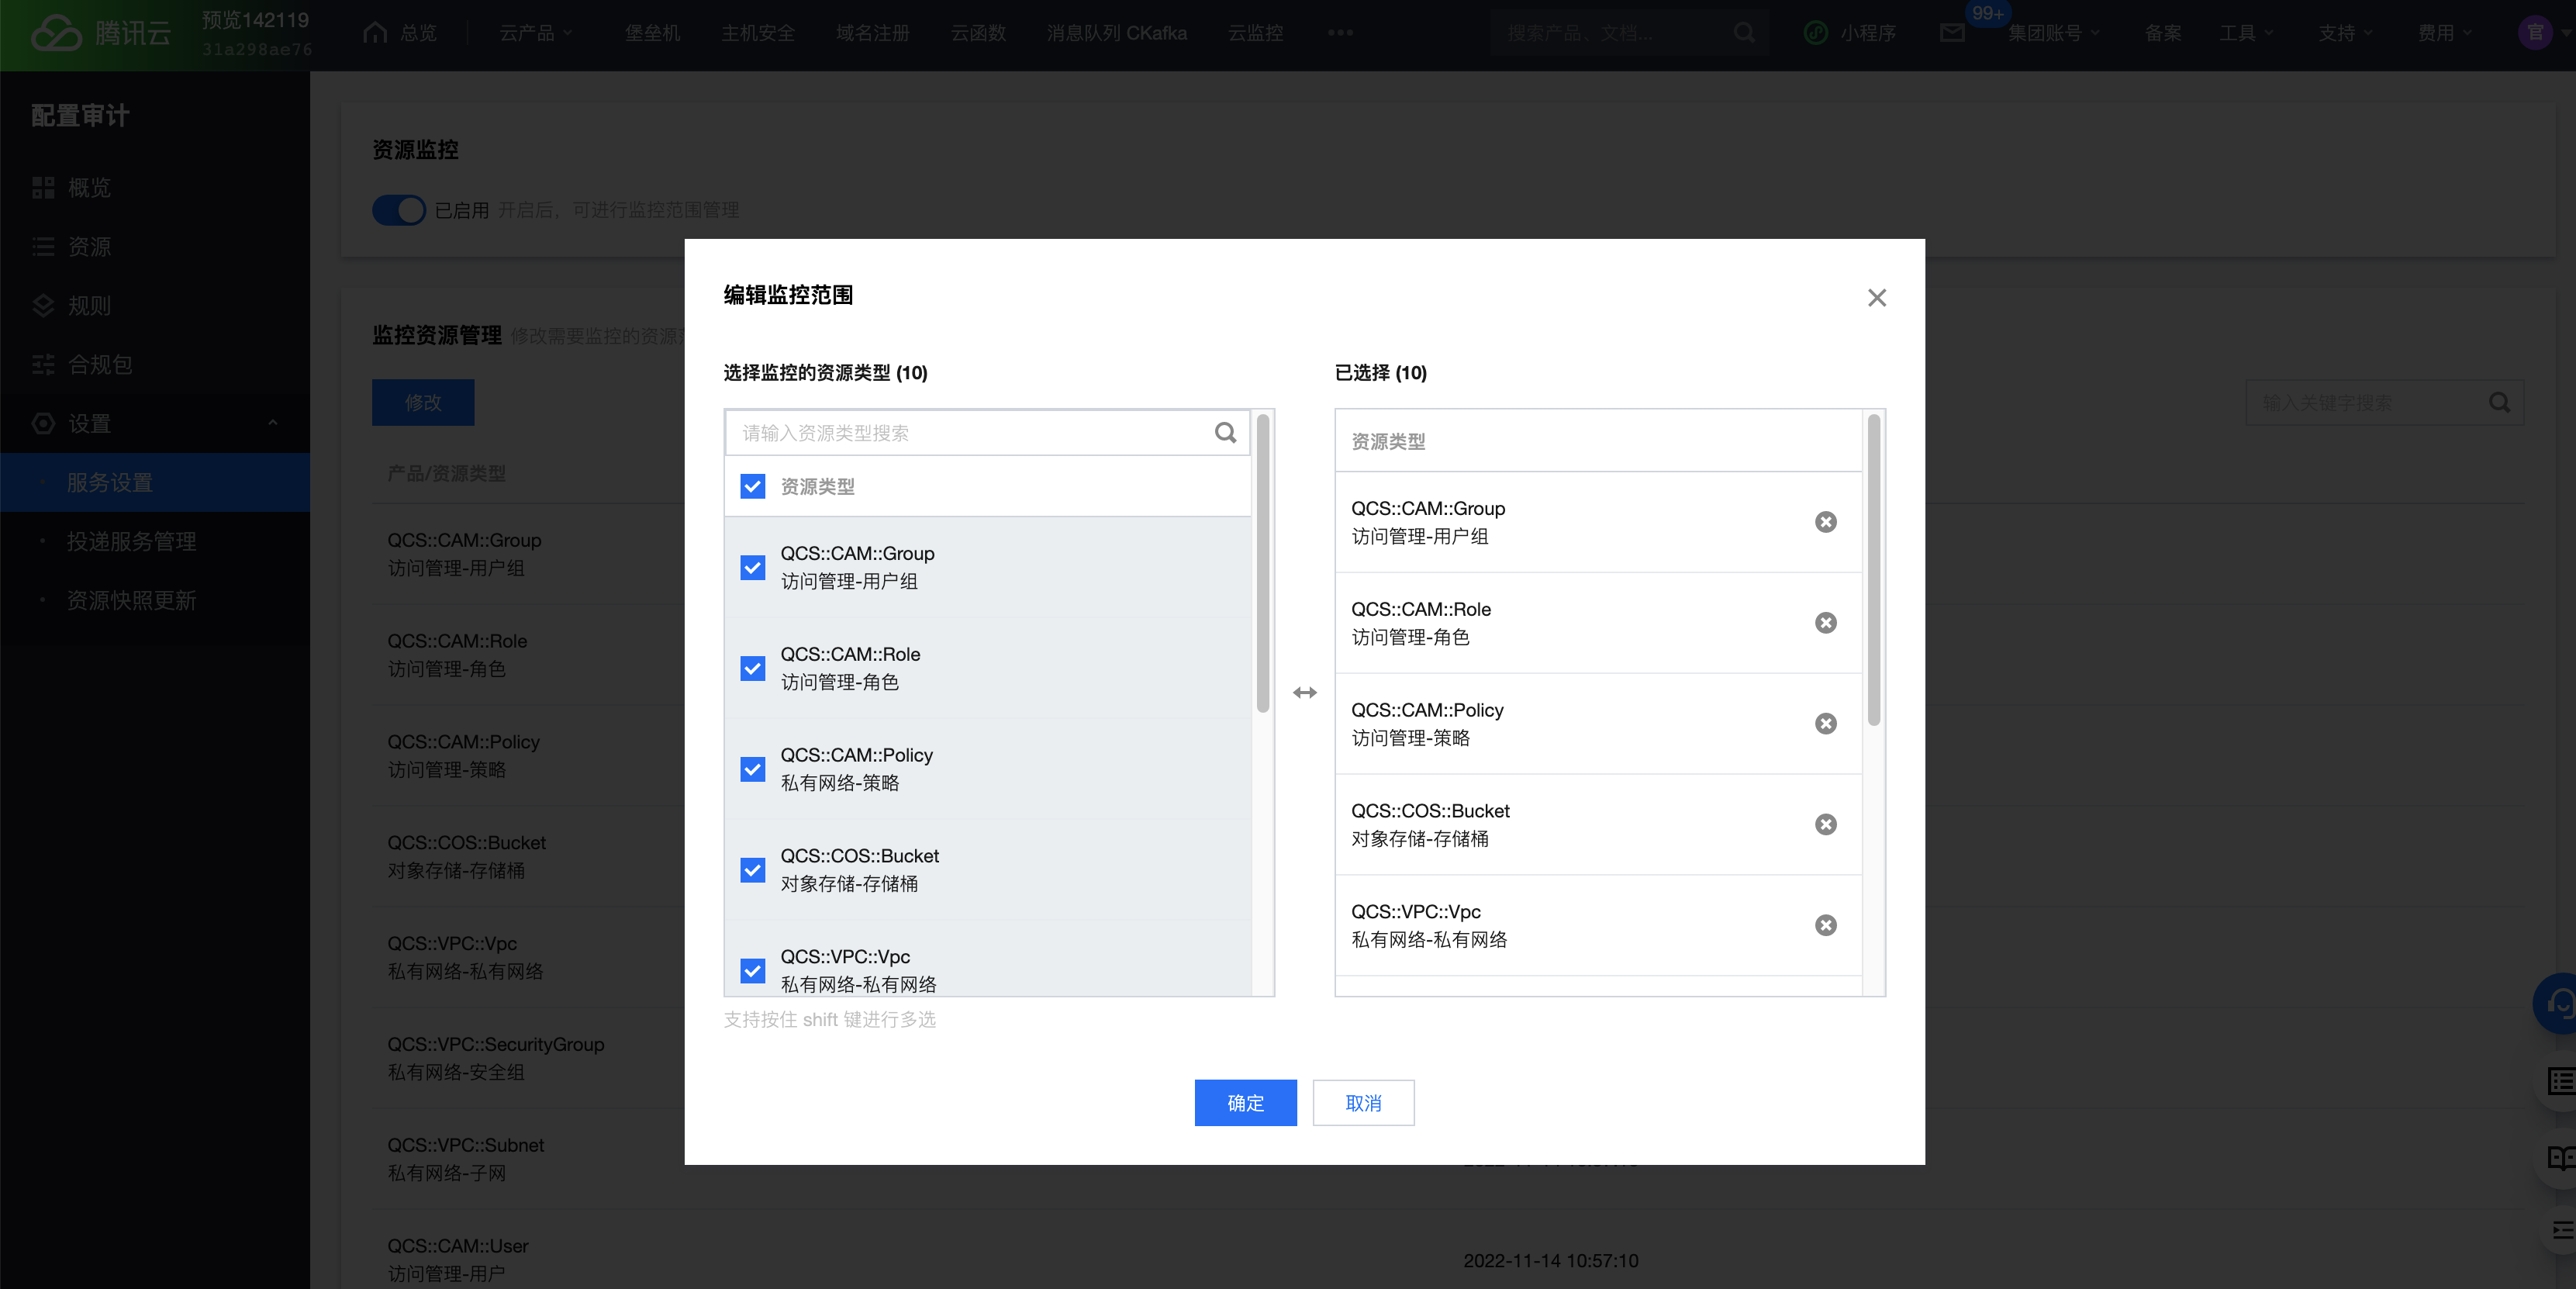Image resolution: width=2576 pixels, height=1289 pixels.
Task: Uncheck QCS::COS::Bucket in resource list
Action: pos(753,870)
